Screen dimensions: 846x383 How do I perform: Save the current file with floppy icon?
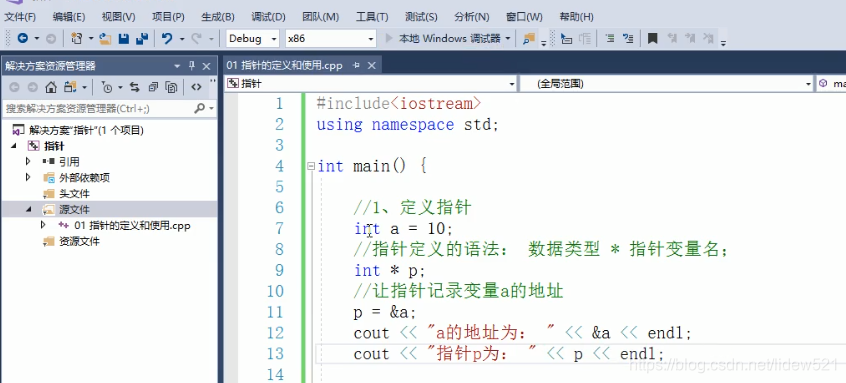coord(124,38)
